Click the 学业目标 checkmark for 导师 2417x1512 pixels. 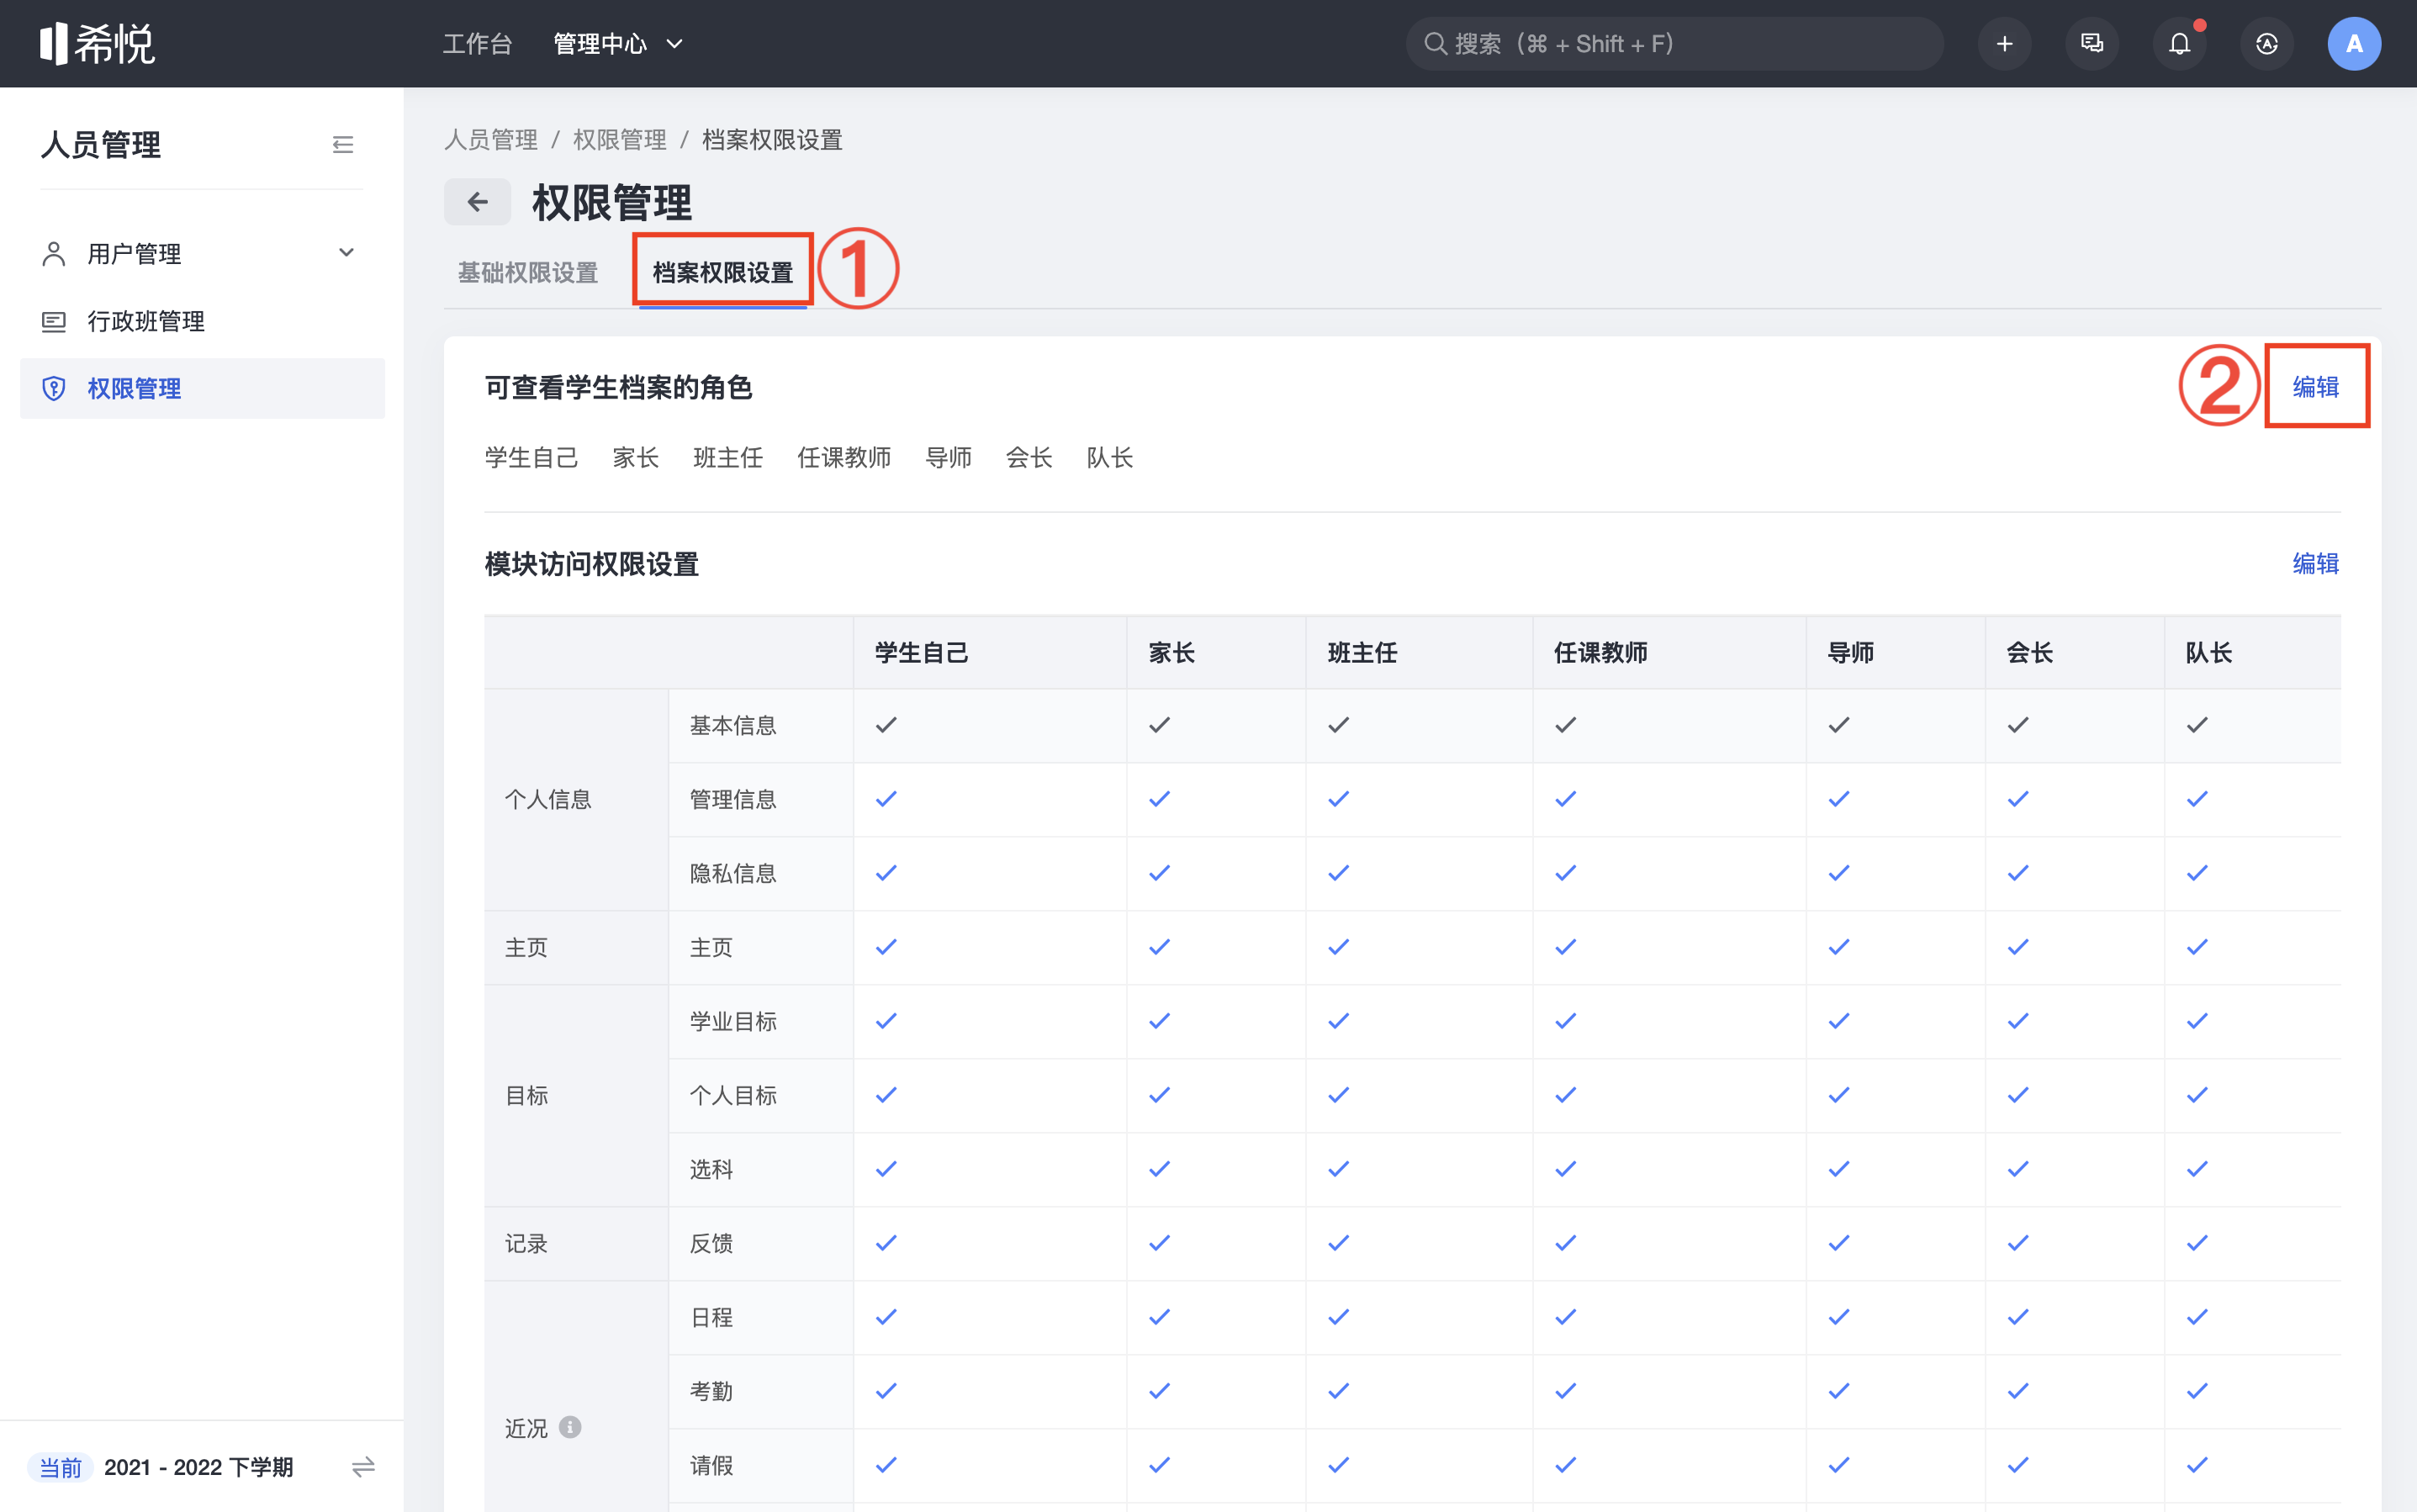1838,1021
